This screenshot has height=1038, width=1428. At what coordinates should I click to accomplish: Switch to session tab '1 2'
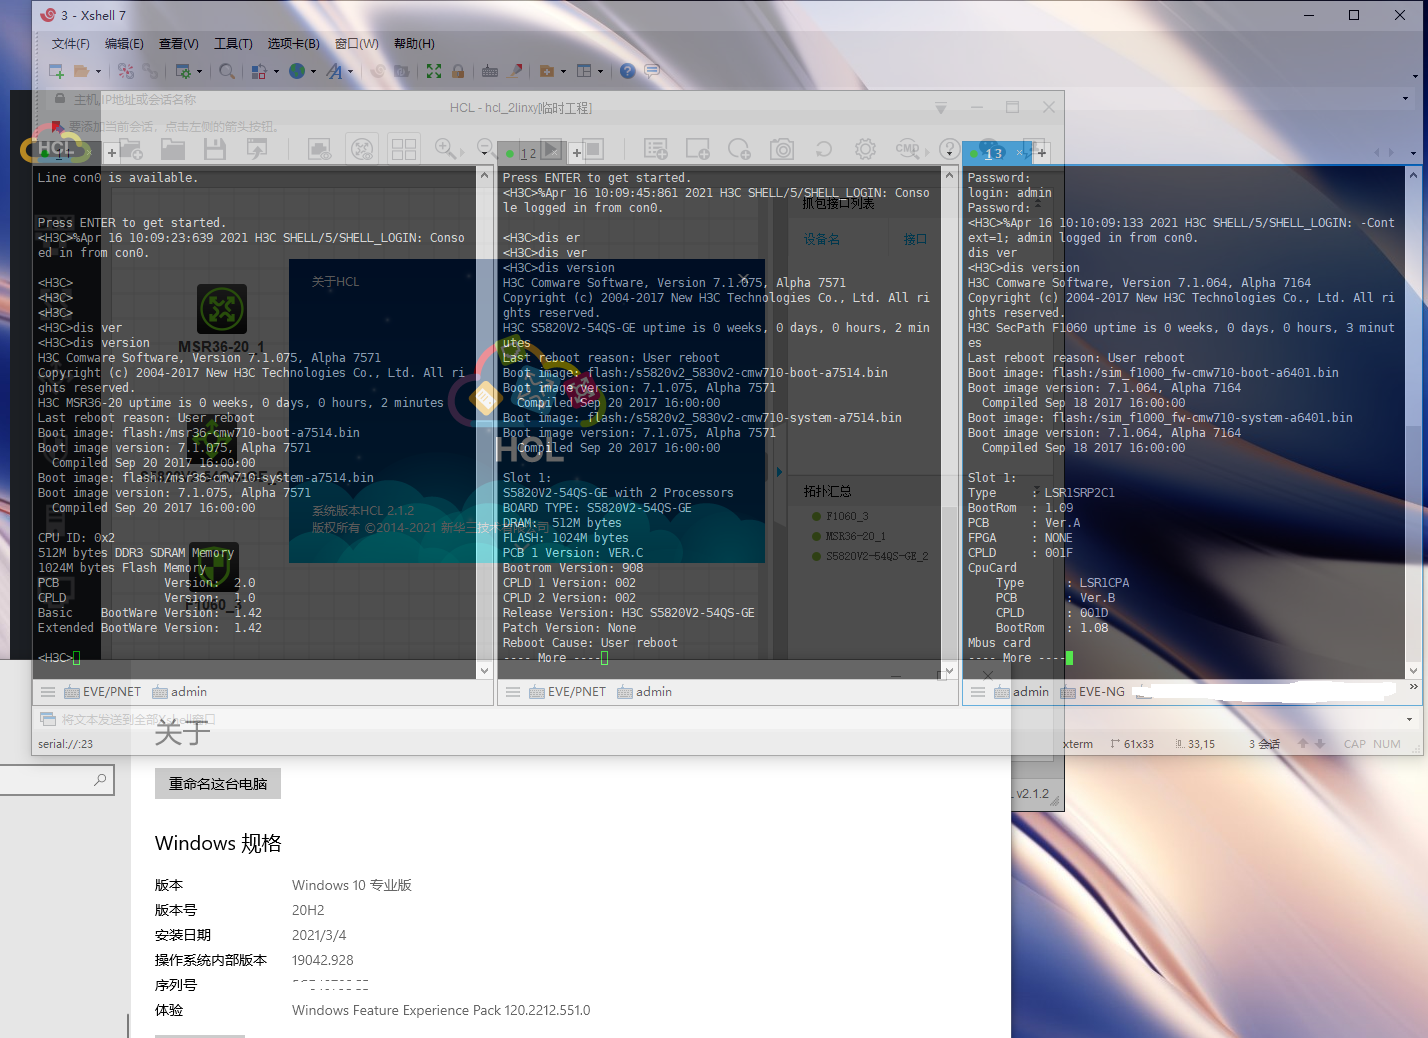[x=528, y=153]
